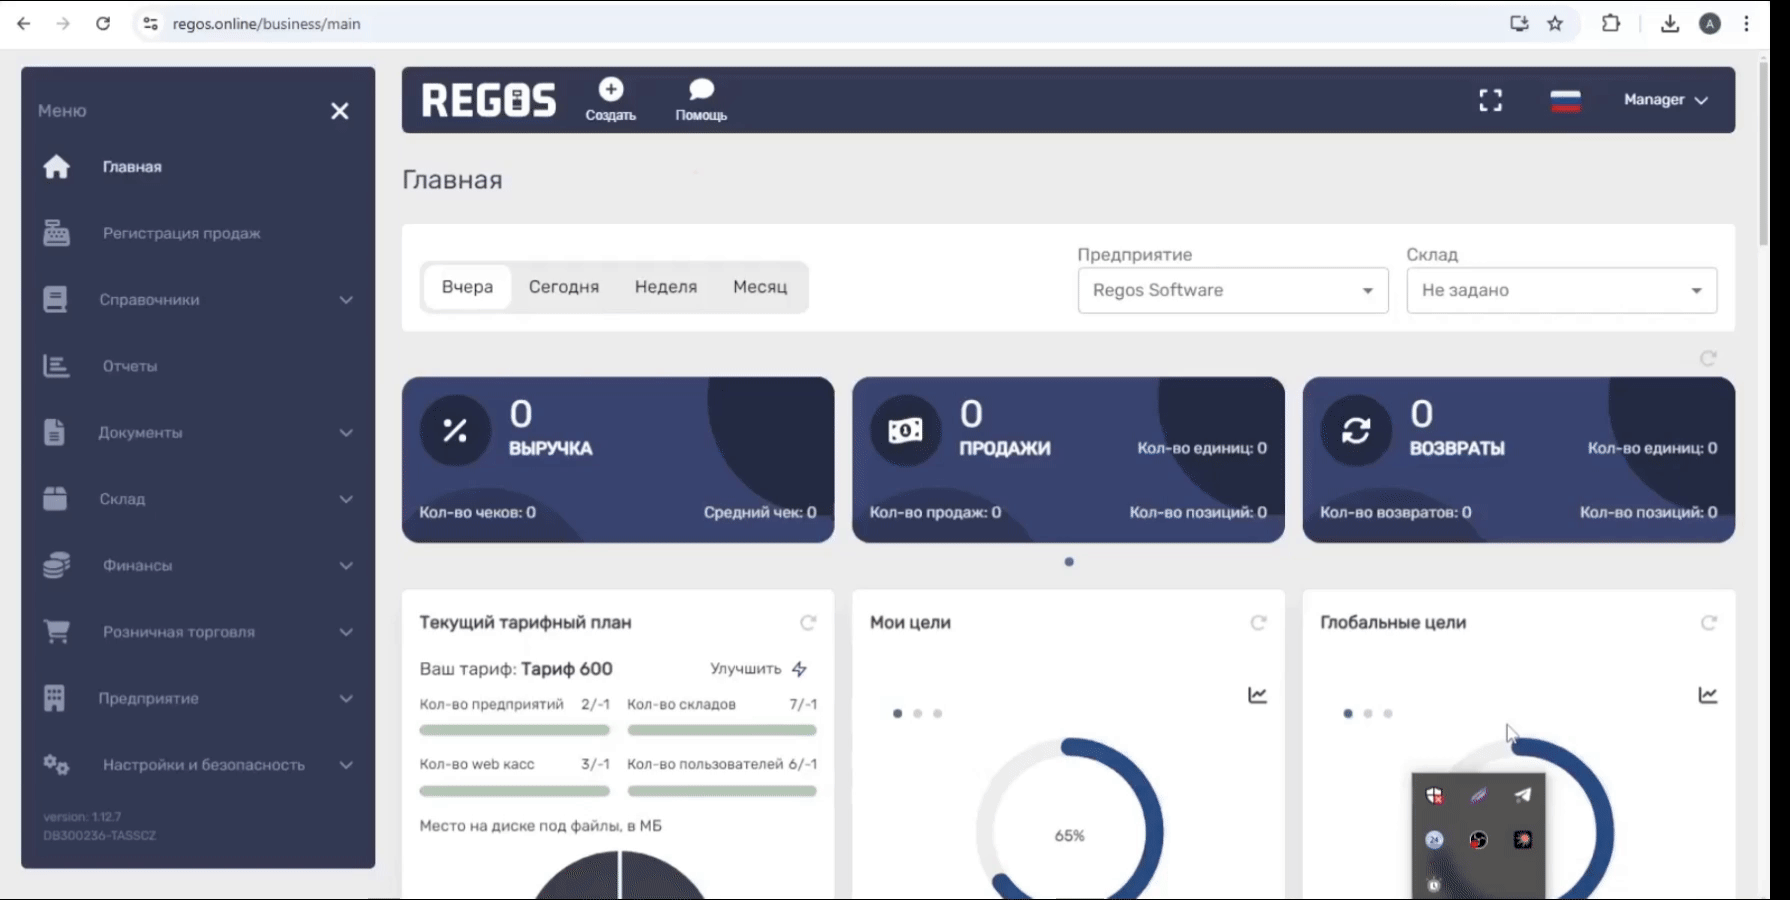1790x900 pixels.
Task: Expand the Документы menu chevron
Action: (x=346, y=433)
